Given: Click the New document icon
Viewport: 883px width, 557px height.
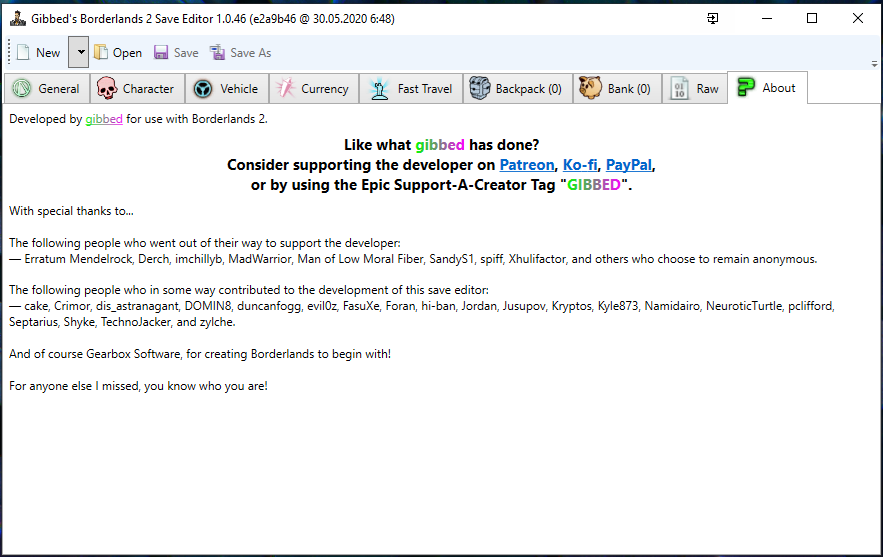Looking at the screenshot, I should 23,52.
